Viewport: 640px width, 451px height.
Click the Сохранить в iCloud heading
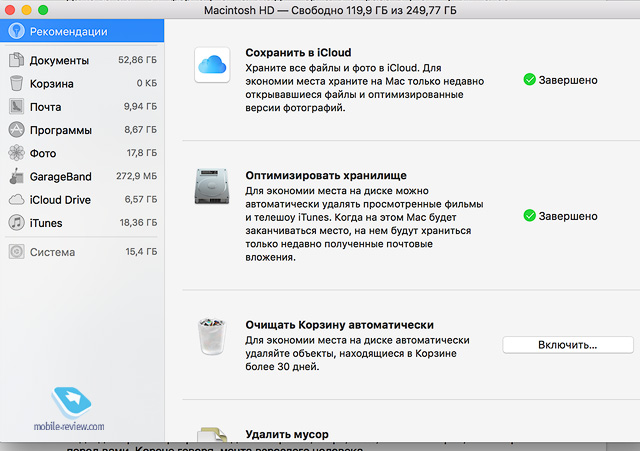click(298, 53)
